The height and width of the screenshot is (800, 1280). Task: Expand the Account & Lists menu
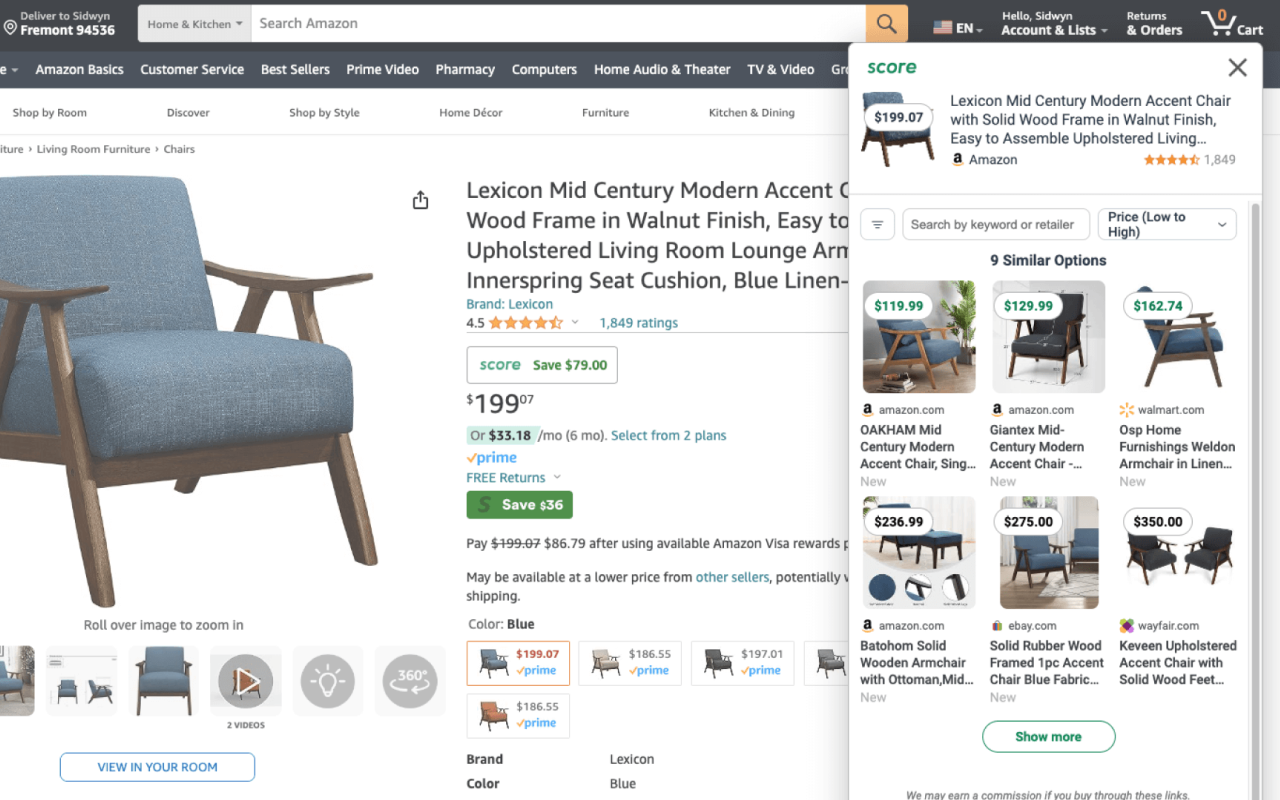tap(1054, 23)
